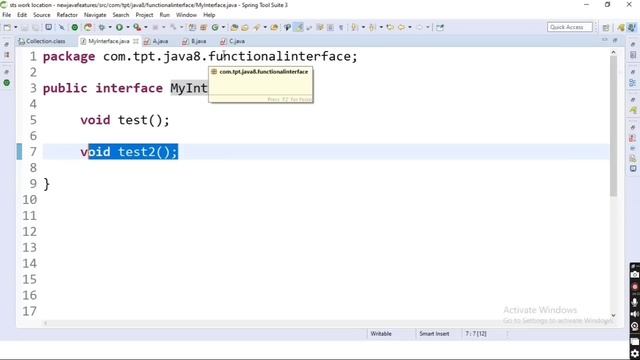
Task: Open the Window menu
Action: click(186, 15)
